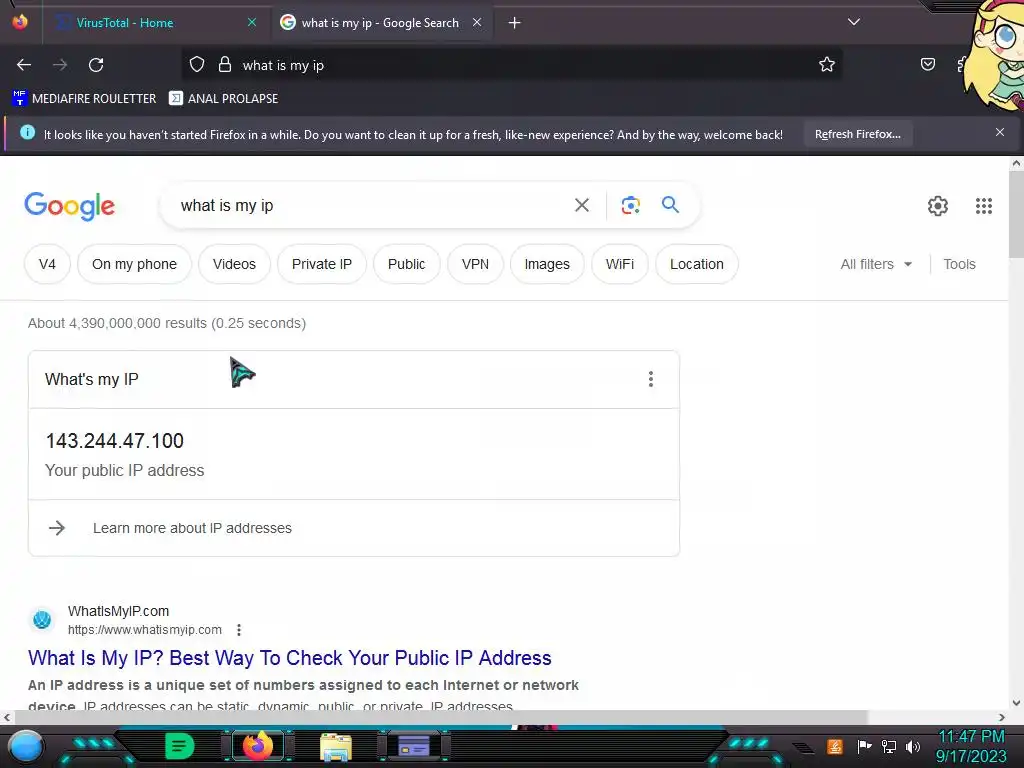Open the ANAL PROLAPSE bookmark
The width and height of the screenshot is (1024, 768).
223,99
